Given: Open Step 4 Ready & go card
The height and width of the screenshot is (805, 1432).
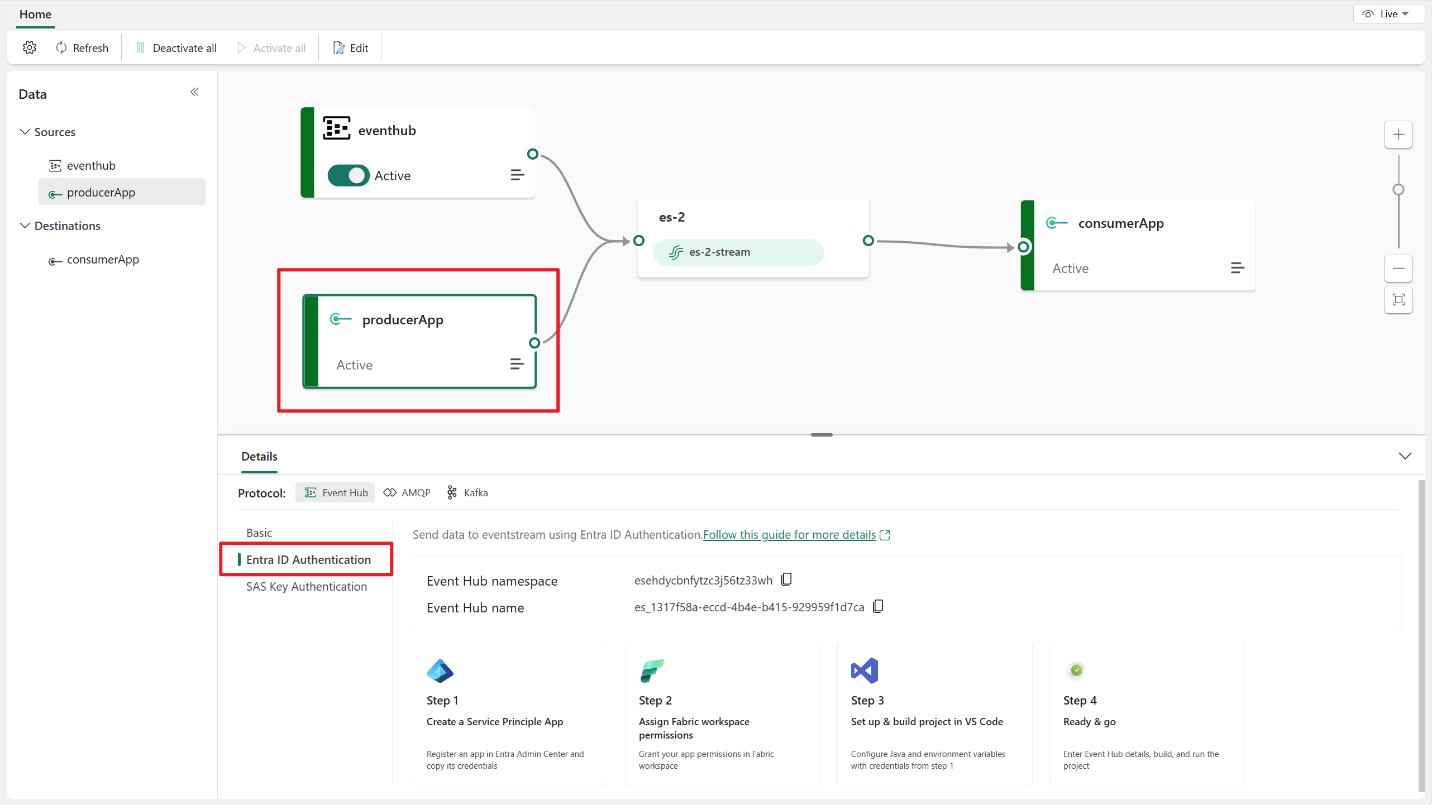Looking at the screenshot, I should click(1146, 714).
